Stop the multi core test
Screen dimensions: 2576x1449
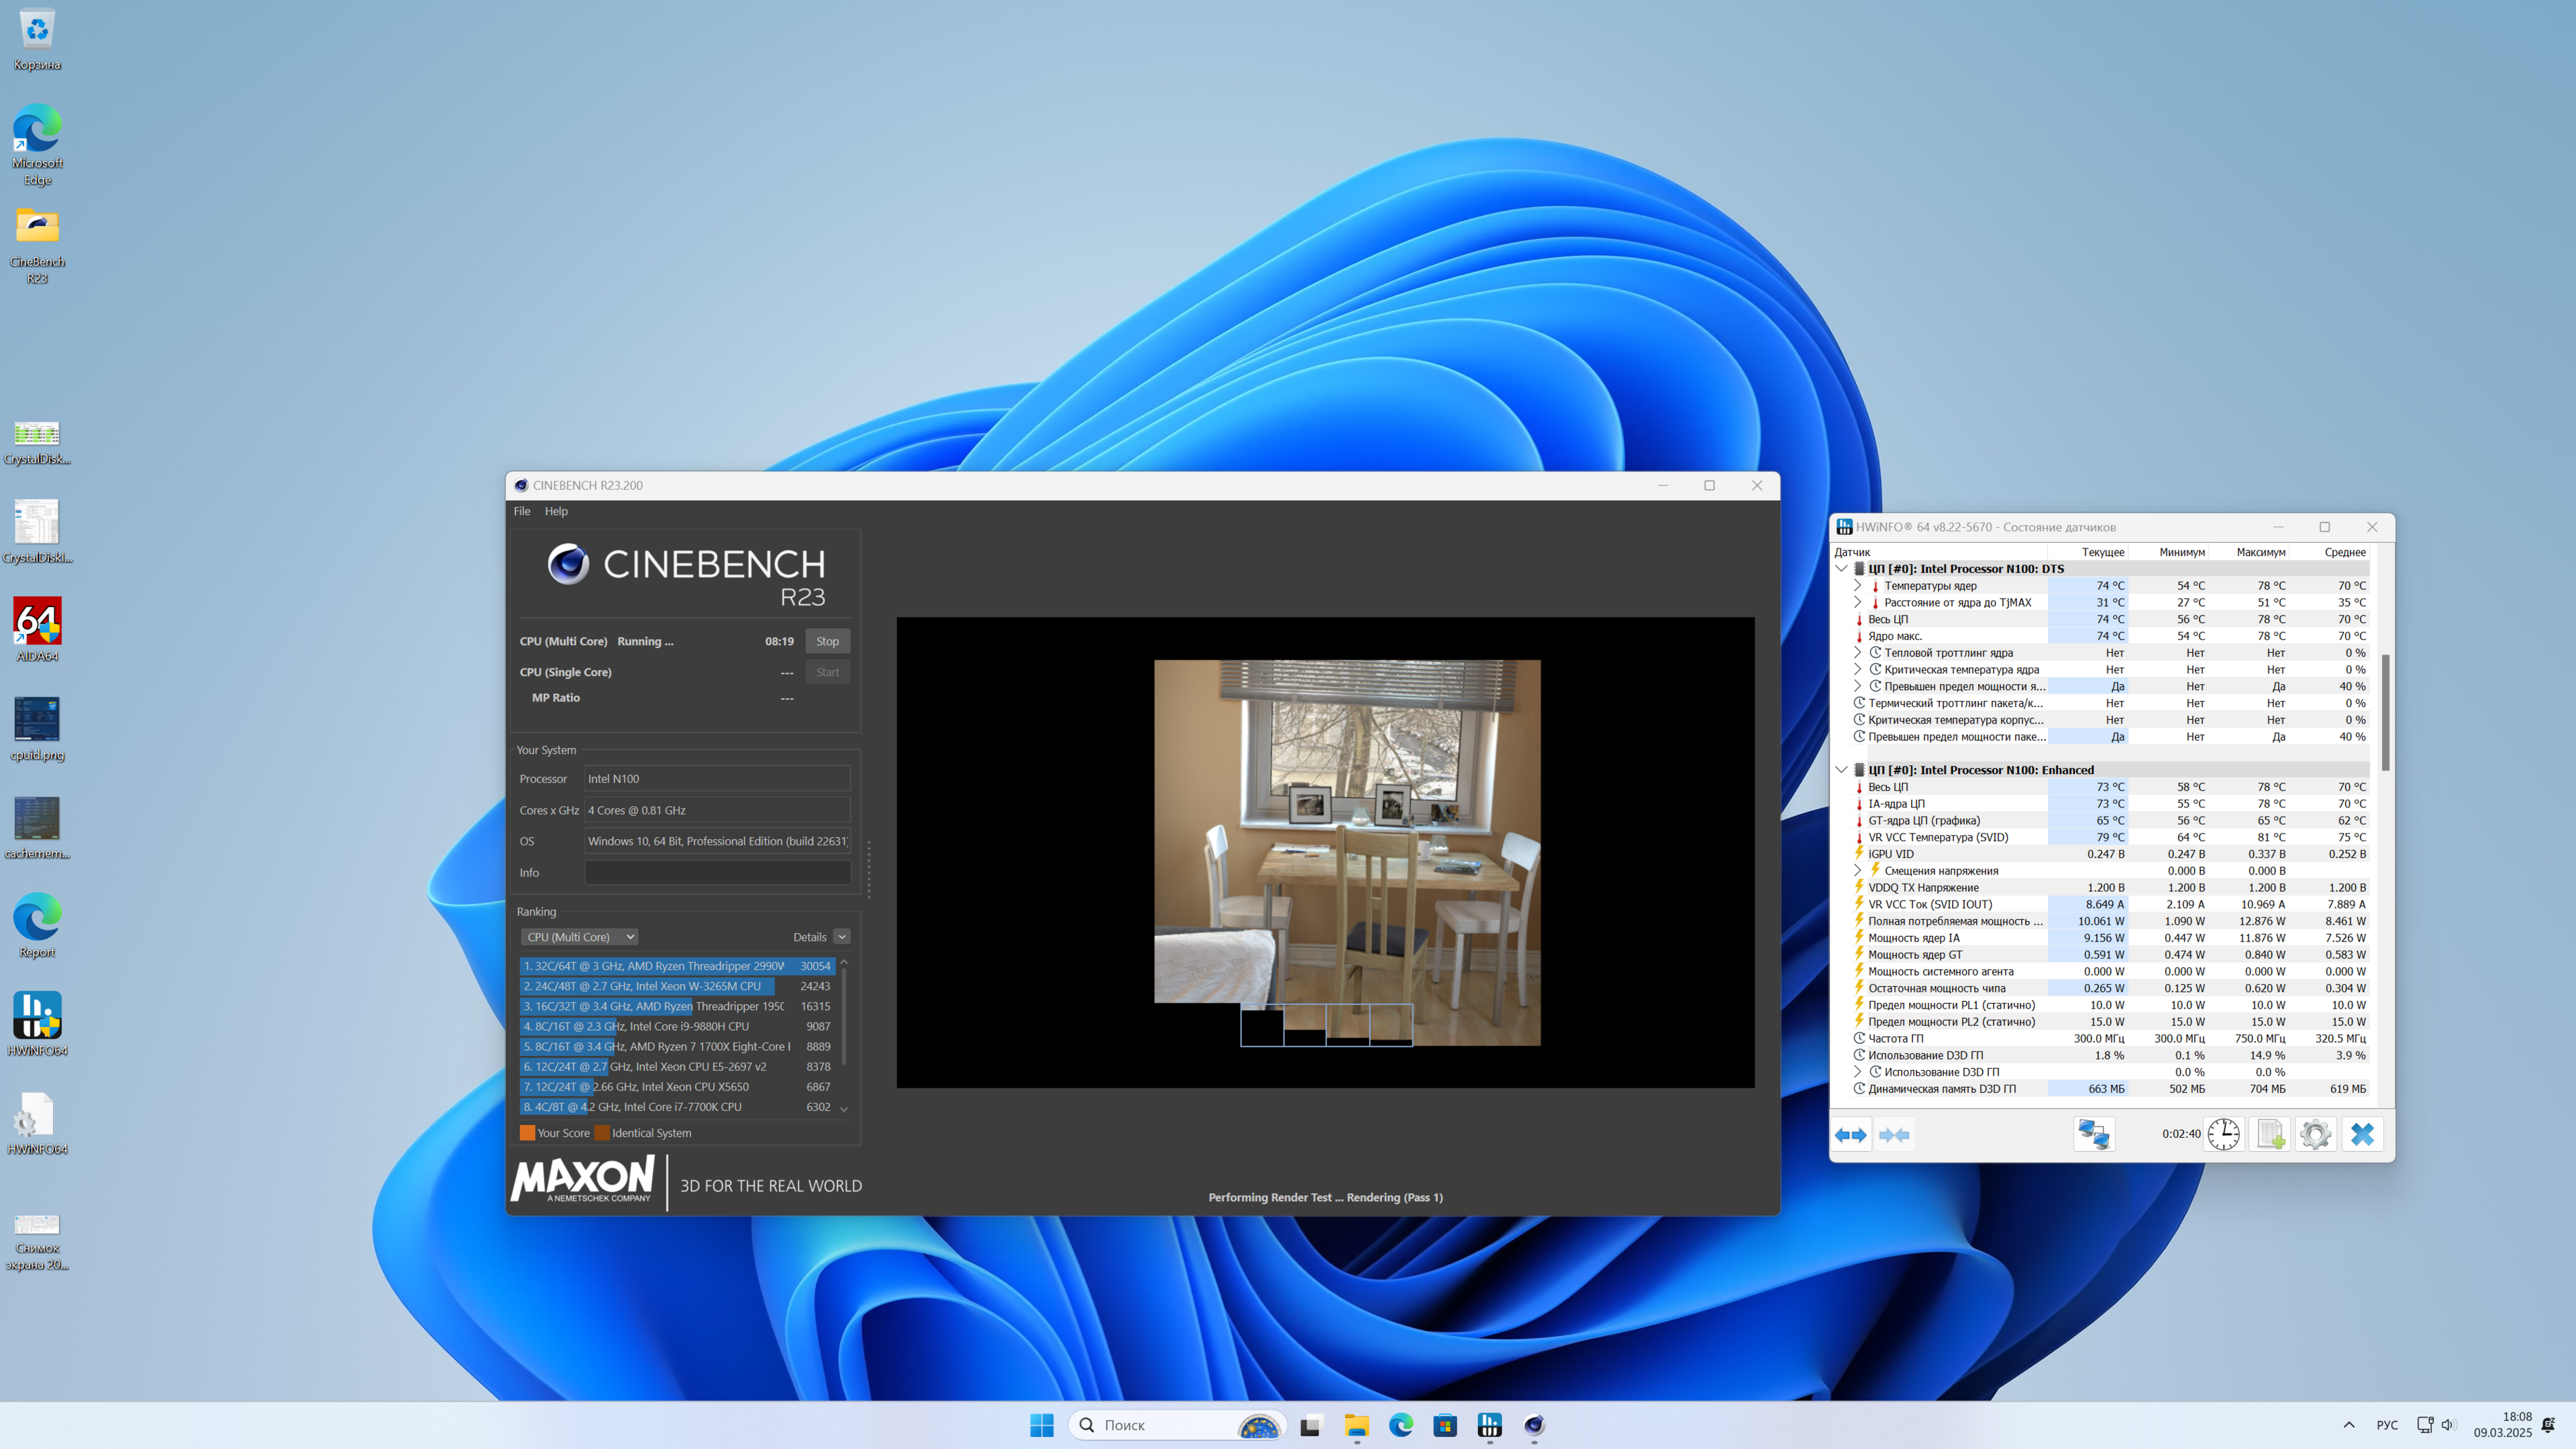tap(827, 641)
